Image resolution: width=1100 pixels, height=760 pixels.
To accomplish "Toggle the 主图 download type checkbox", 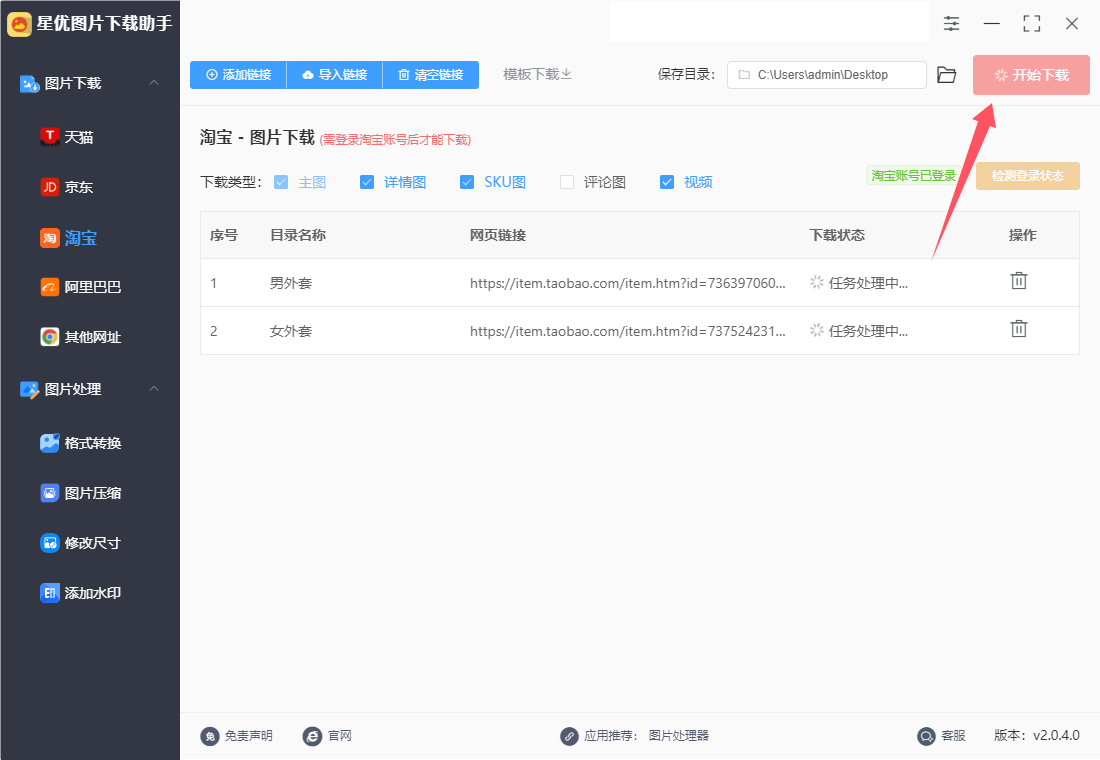I will tap(281, 182).
